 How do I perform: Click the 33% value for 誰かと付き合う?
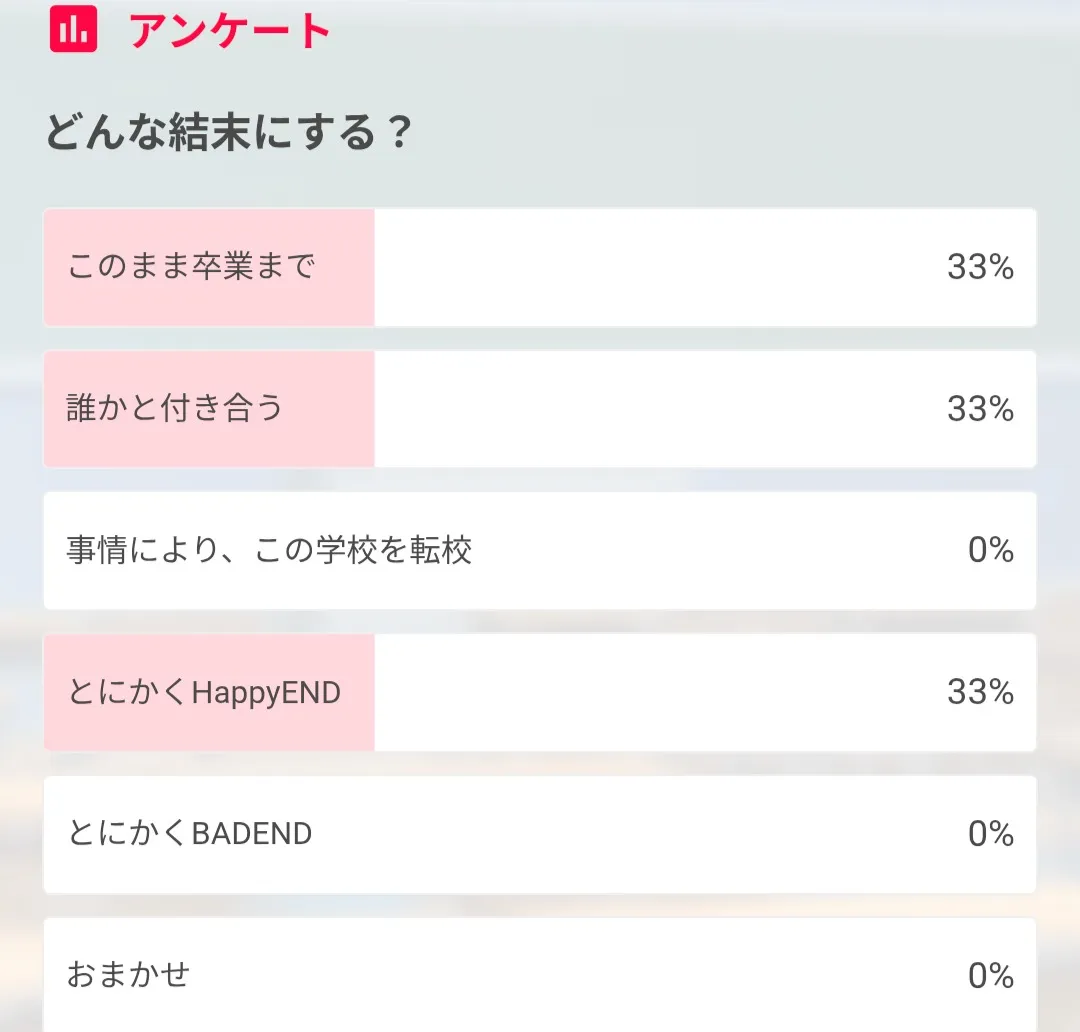[x=980, y=408]
